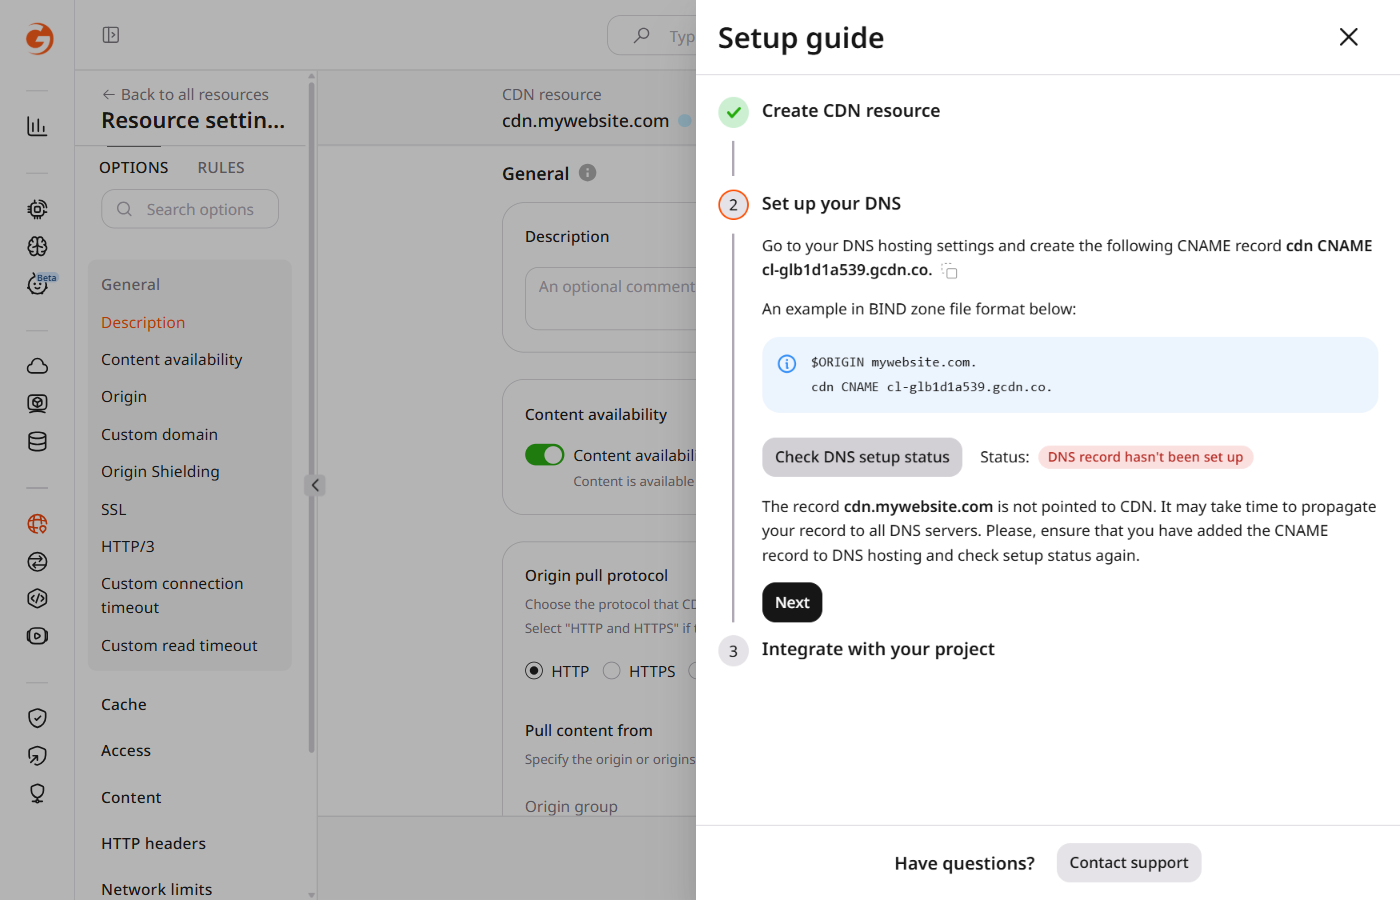Click the Origin group label
The height and width of the screenshot is (900, 1400).
pos(571,806)
